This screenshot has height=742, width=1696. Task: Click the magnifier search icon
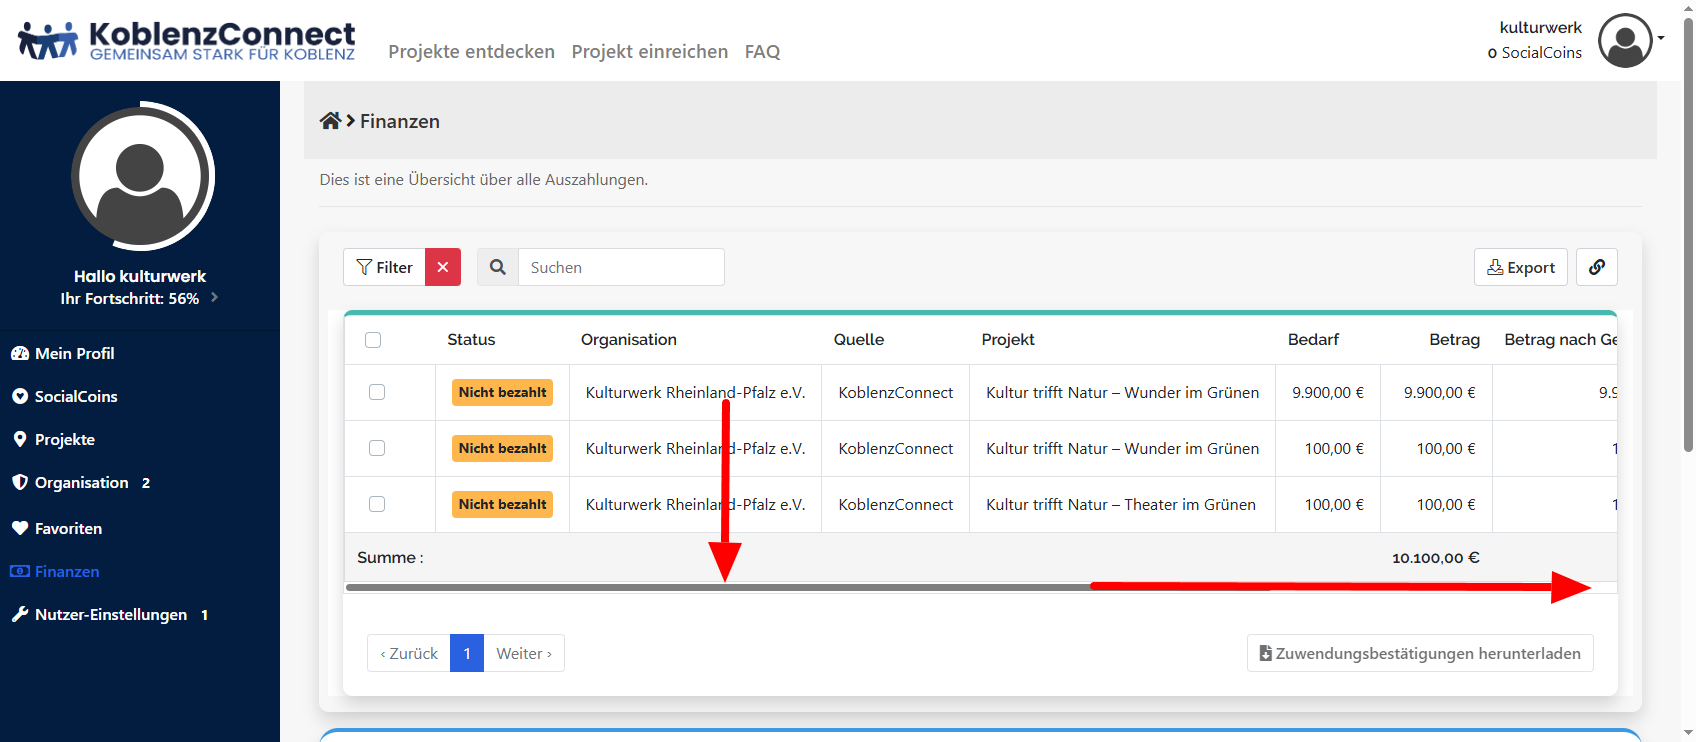(x=498, y=267)
